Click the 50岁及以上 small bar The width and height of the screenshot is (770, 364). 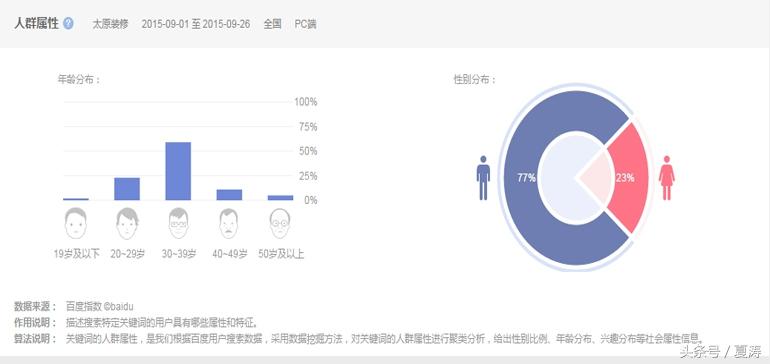280,197
